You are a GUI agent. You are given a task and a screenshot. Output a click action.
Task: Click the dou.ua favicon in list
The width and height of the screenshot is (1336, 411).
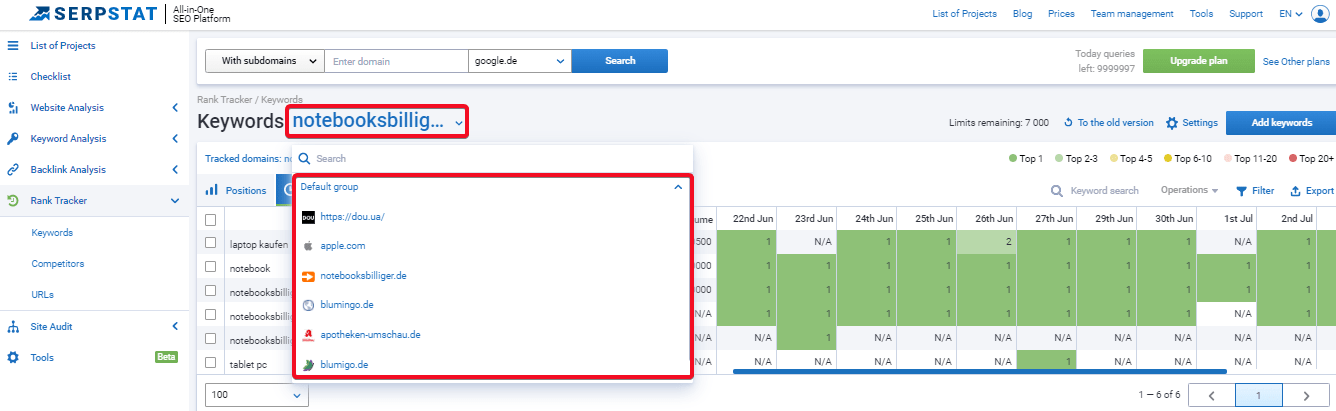[x=308, y=216]
